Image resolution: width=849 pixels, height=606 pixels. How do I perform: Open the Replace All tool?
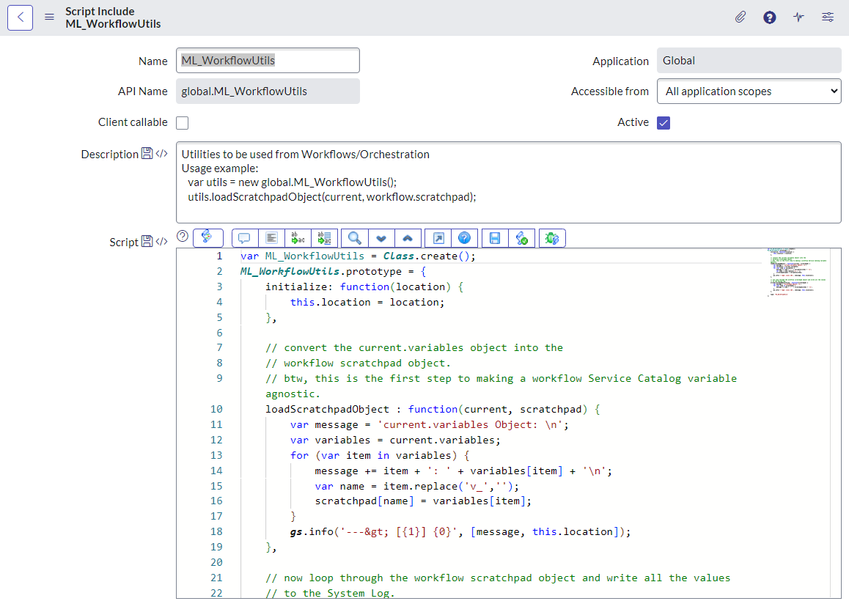tap(324, 238)
